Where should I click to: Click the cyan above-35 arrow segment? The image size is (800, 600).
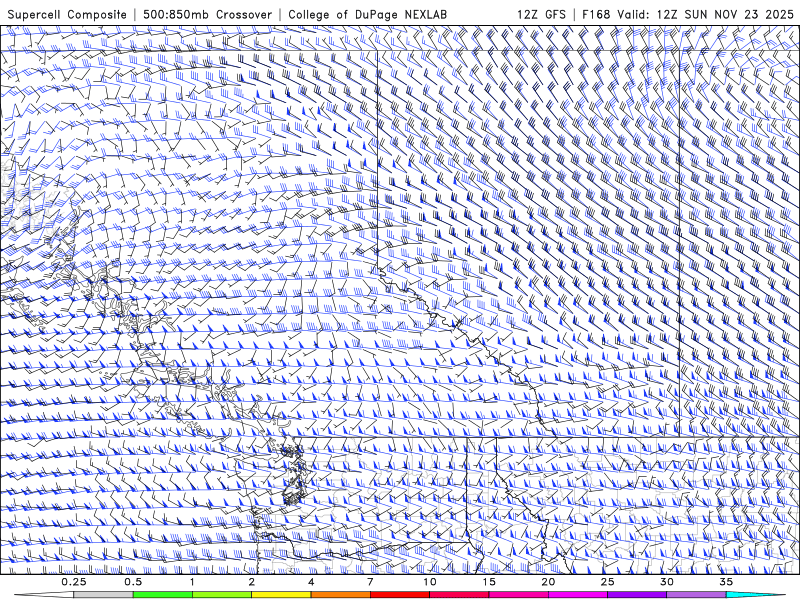755,595
